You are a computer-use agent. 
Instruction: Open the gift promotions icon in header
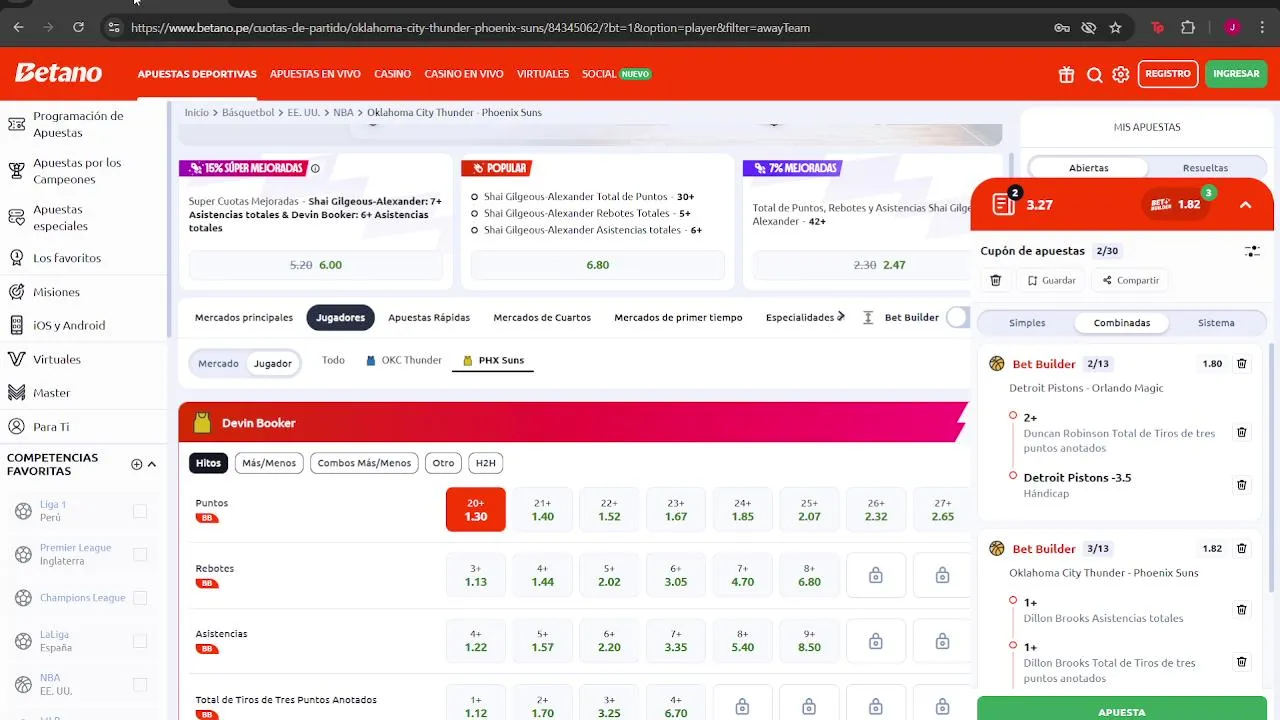pos(1067,74)
